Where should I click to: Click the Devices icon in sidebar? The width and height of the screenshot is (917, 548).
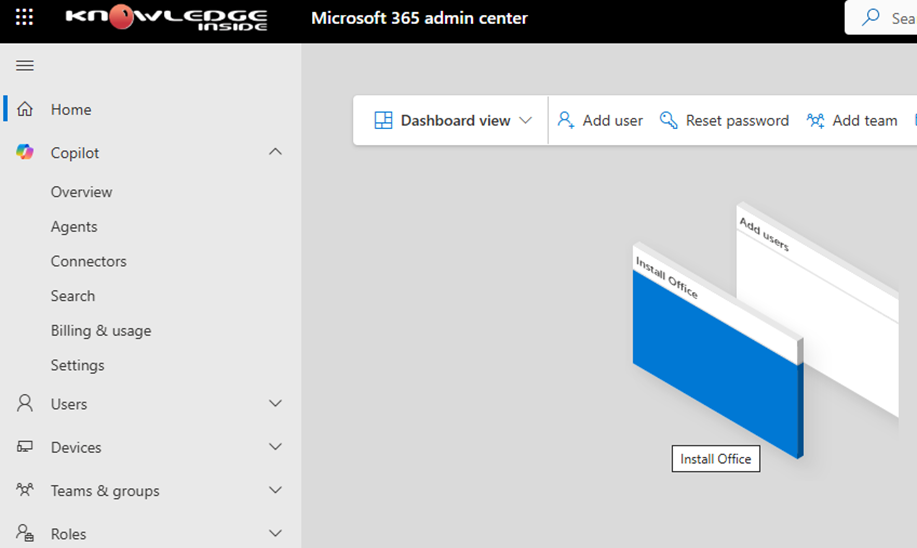[x=25, y=447]
